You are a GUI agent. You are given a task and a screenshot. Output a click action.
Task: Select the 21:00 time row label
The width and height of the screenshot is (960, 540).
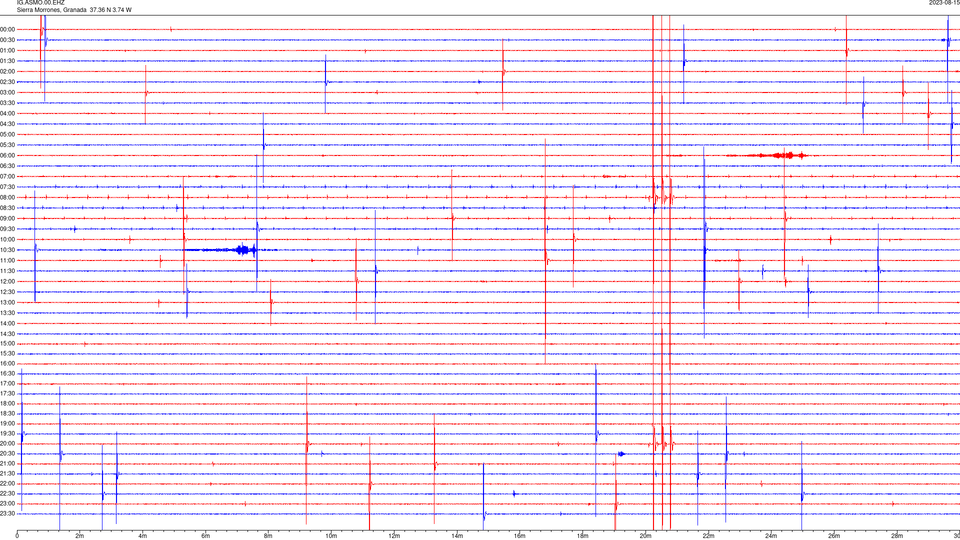7,463
